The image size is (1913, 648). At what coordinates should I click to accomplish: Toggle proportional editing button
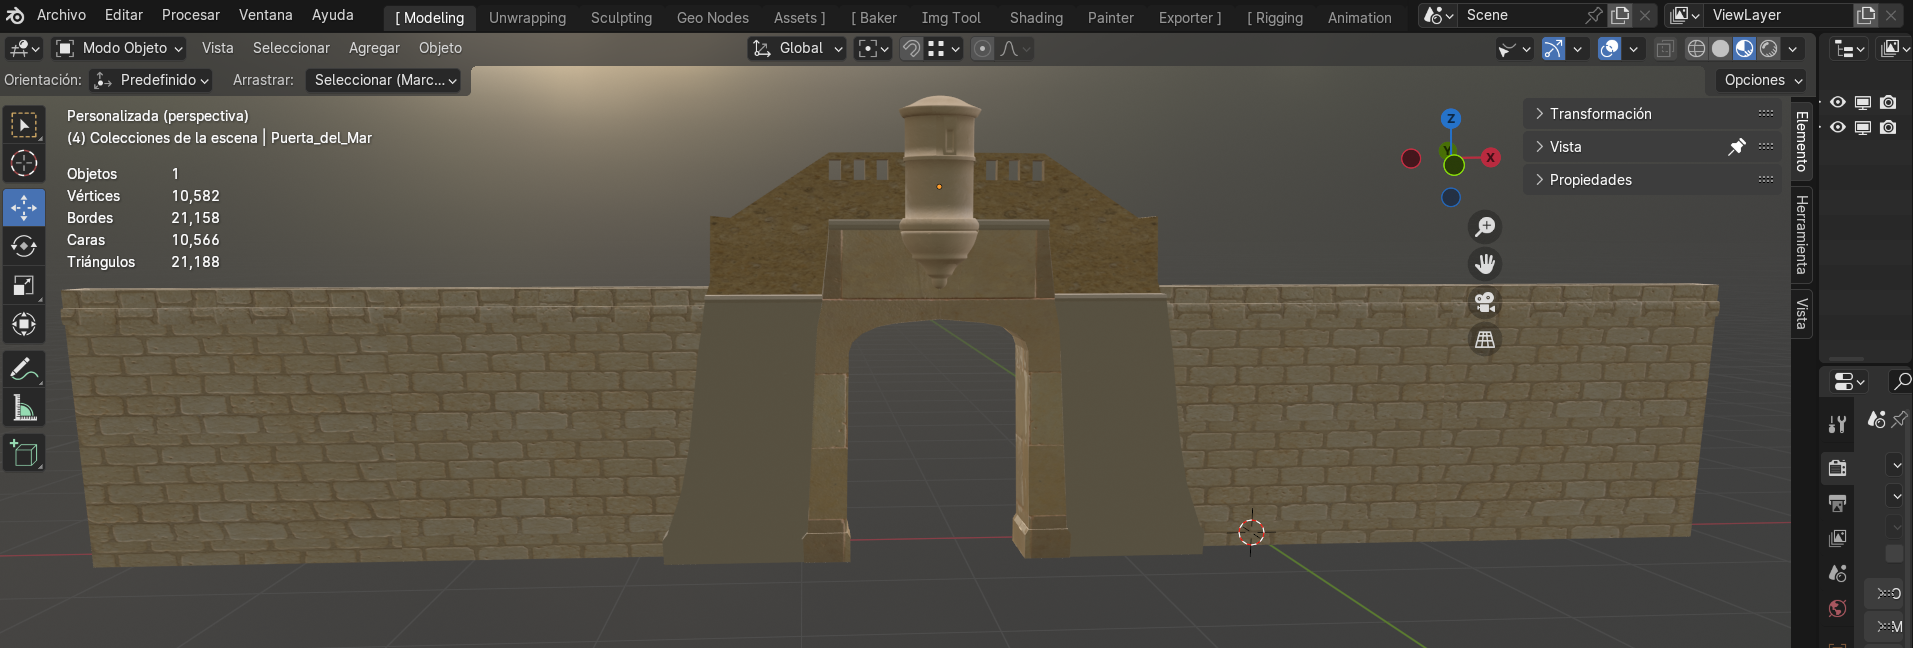click(x=983, y=49)
